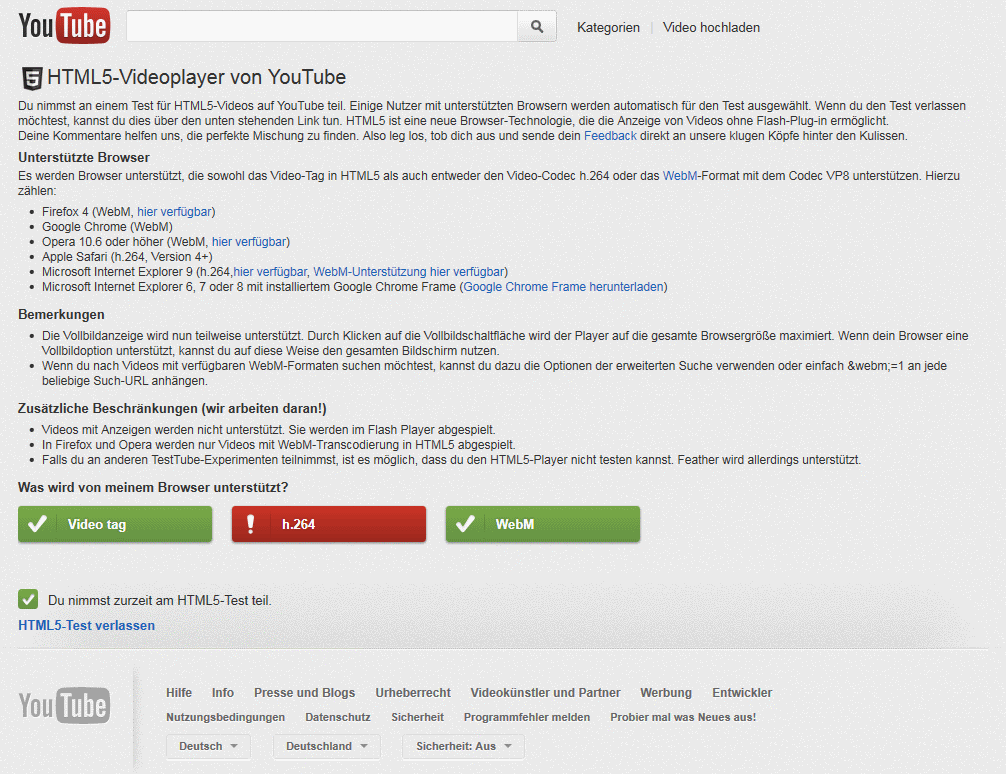Screen dimensions: 1006x774
Task: Click the 'HTML5-Videoplayer von YouTube' title
Action: [196, 77]
